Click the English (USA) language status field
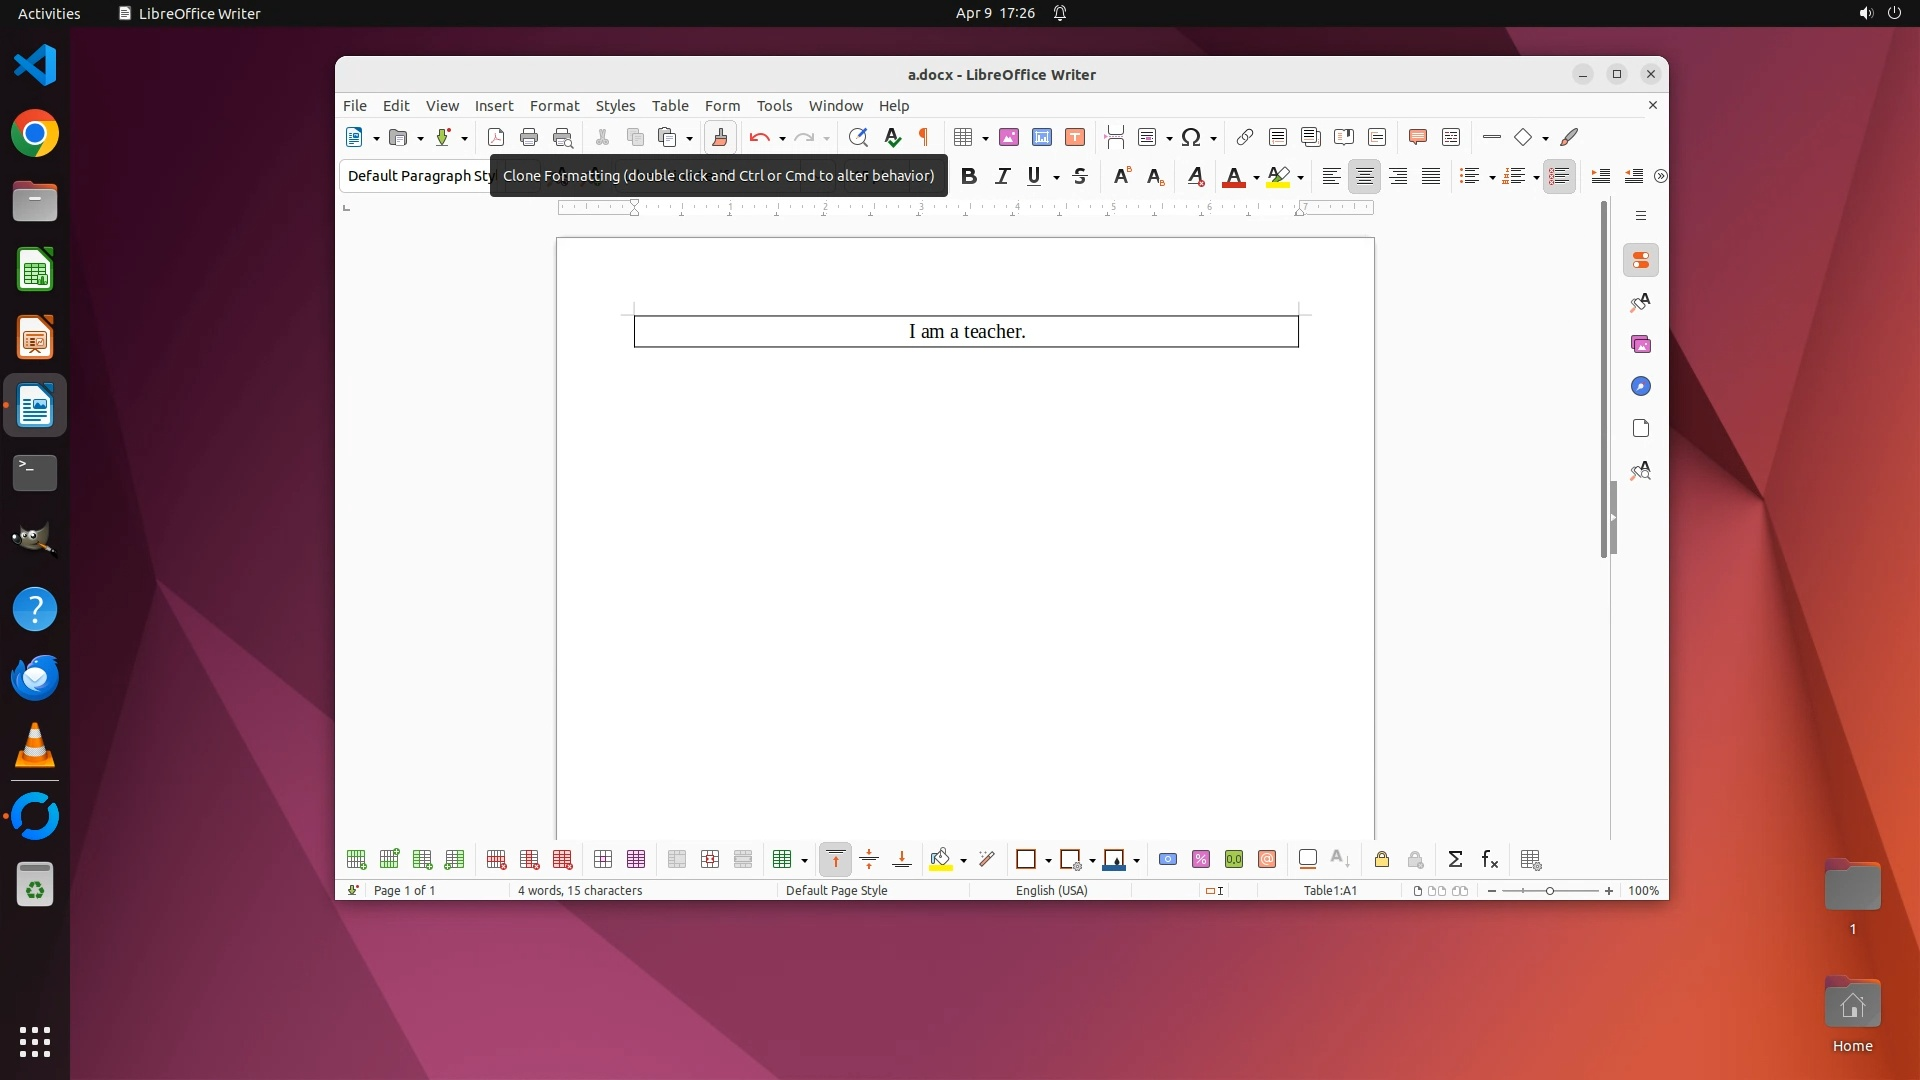 click(x=1051, y=890)
